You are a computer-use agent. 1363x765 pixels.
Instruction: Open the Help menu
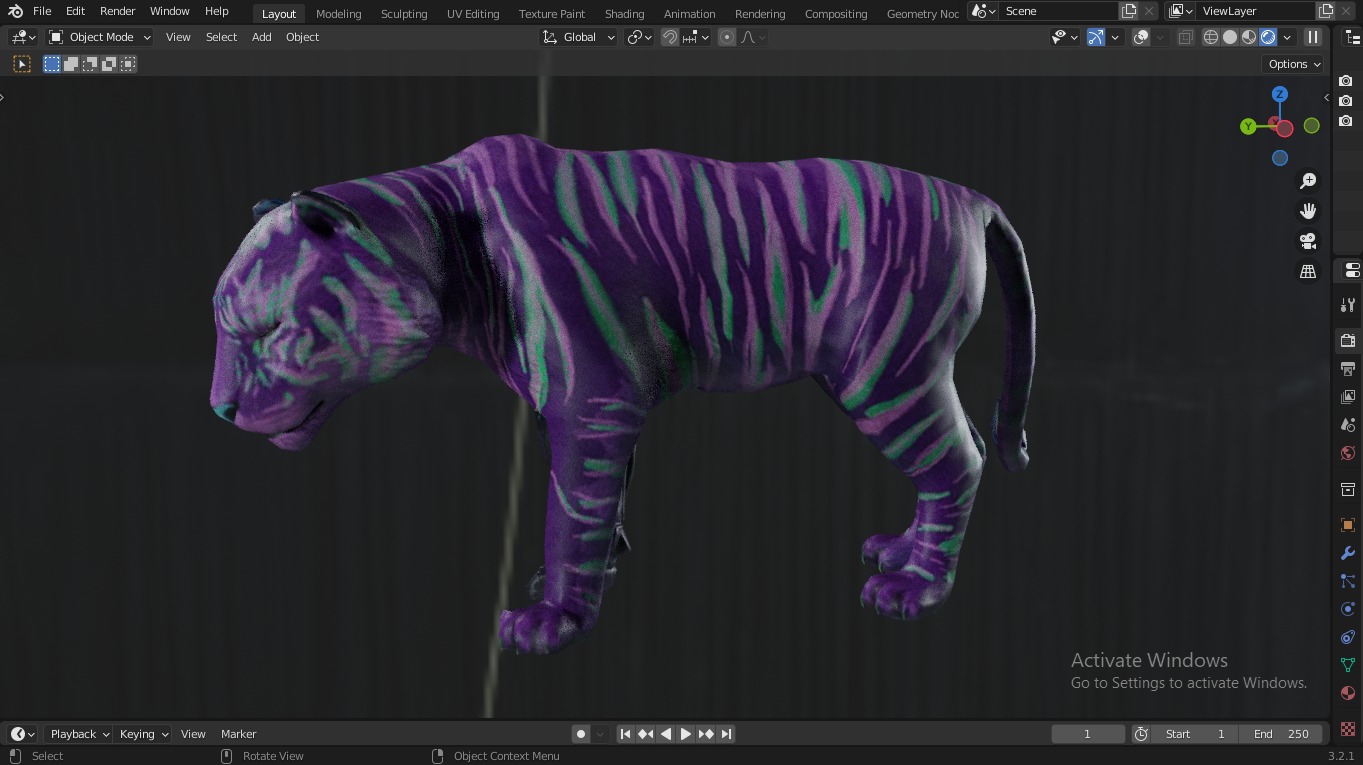(x=216, y=11)
